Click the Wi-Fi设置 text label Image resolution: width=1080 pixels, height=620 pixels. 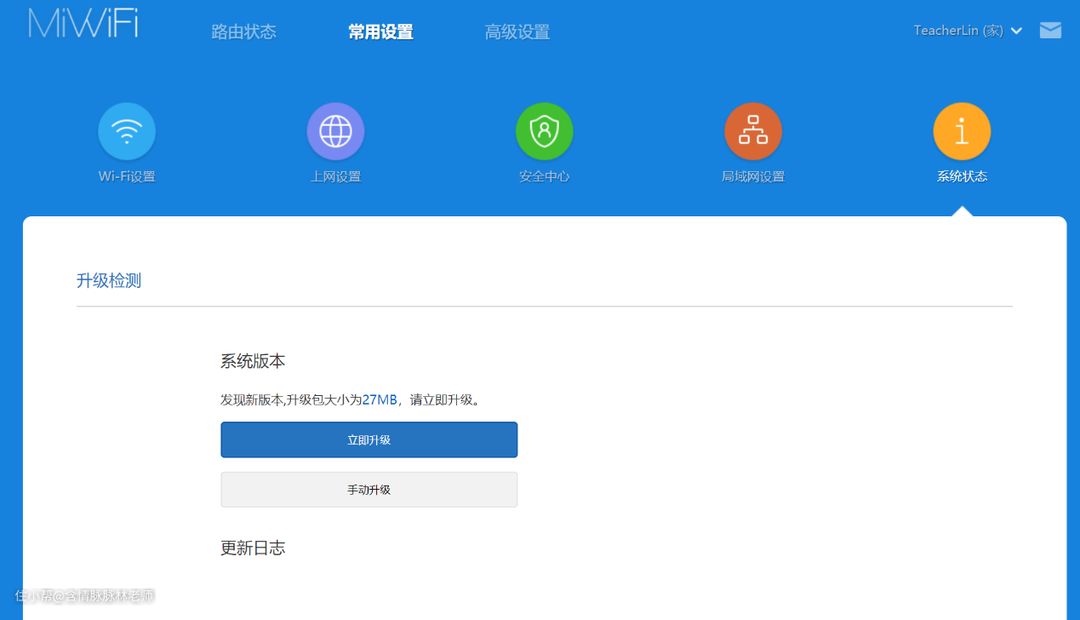click(x=127, y=177)
